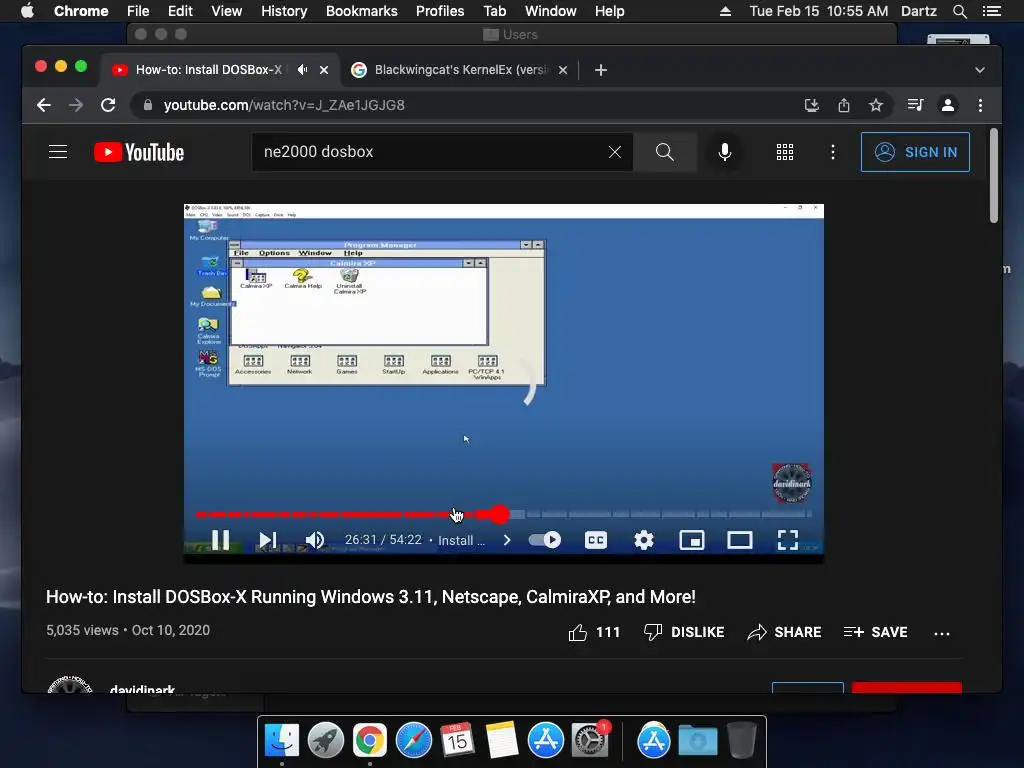This screenshot has height=768, width=1024.
Task: Share this page icon
Action: click(x=844, y=105)
